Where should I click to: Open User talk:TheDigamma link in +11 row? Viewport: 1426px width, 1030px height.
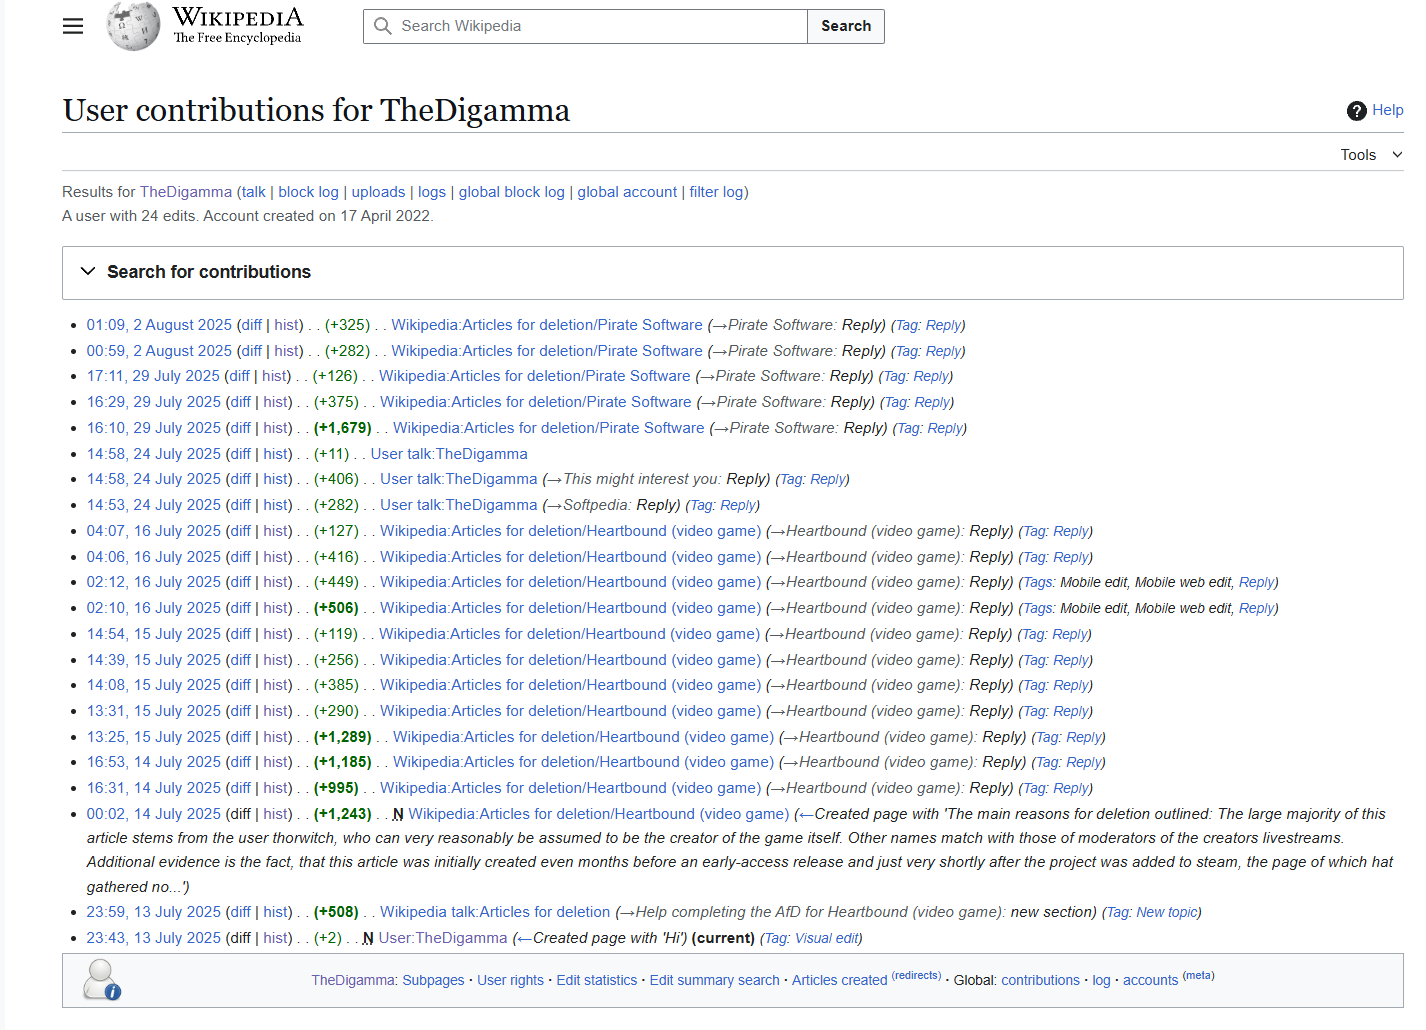click(449, 454)
